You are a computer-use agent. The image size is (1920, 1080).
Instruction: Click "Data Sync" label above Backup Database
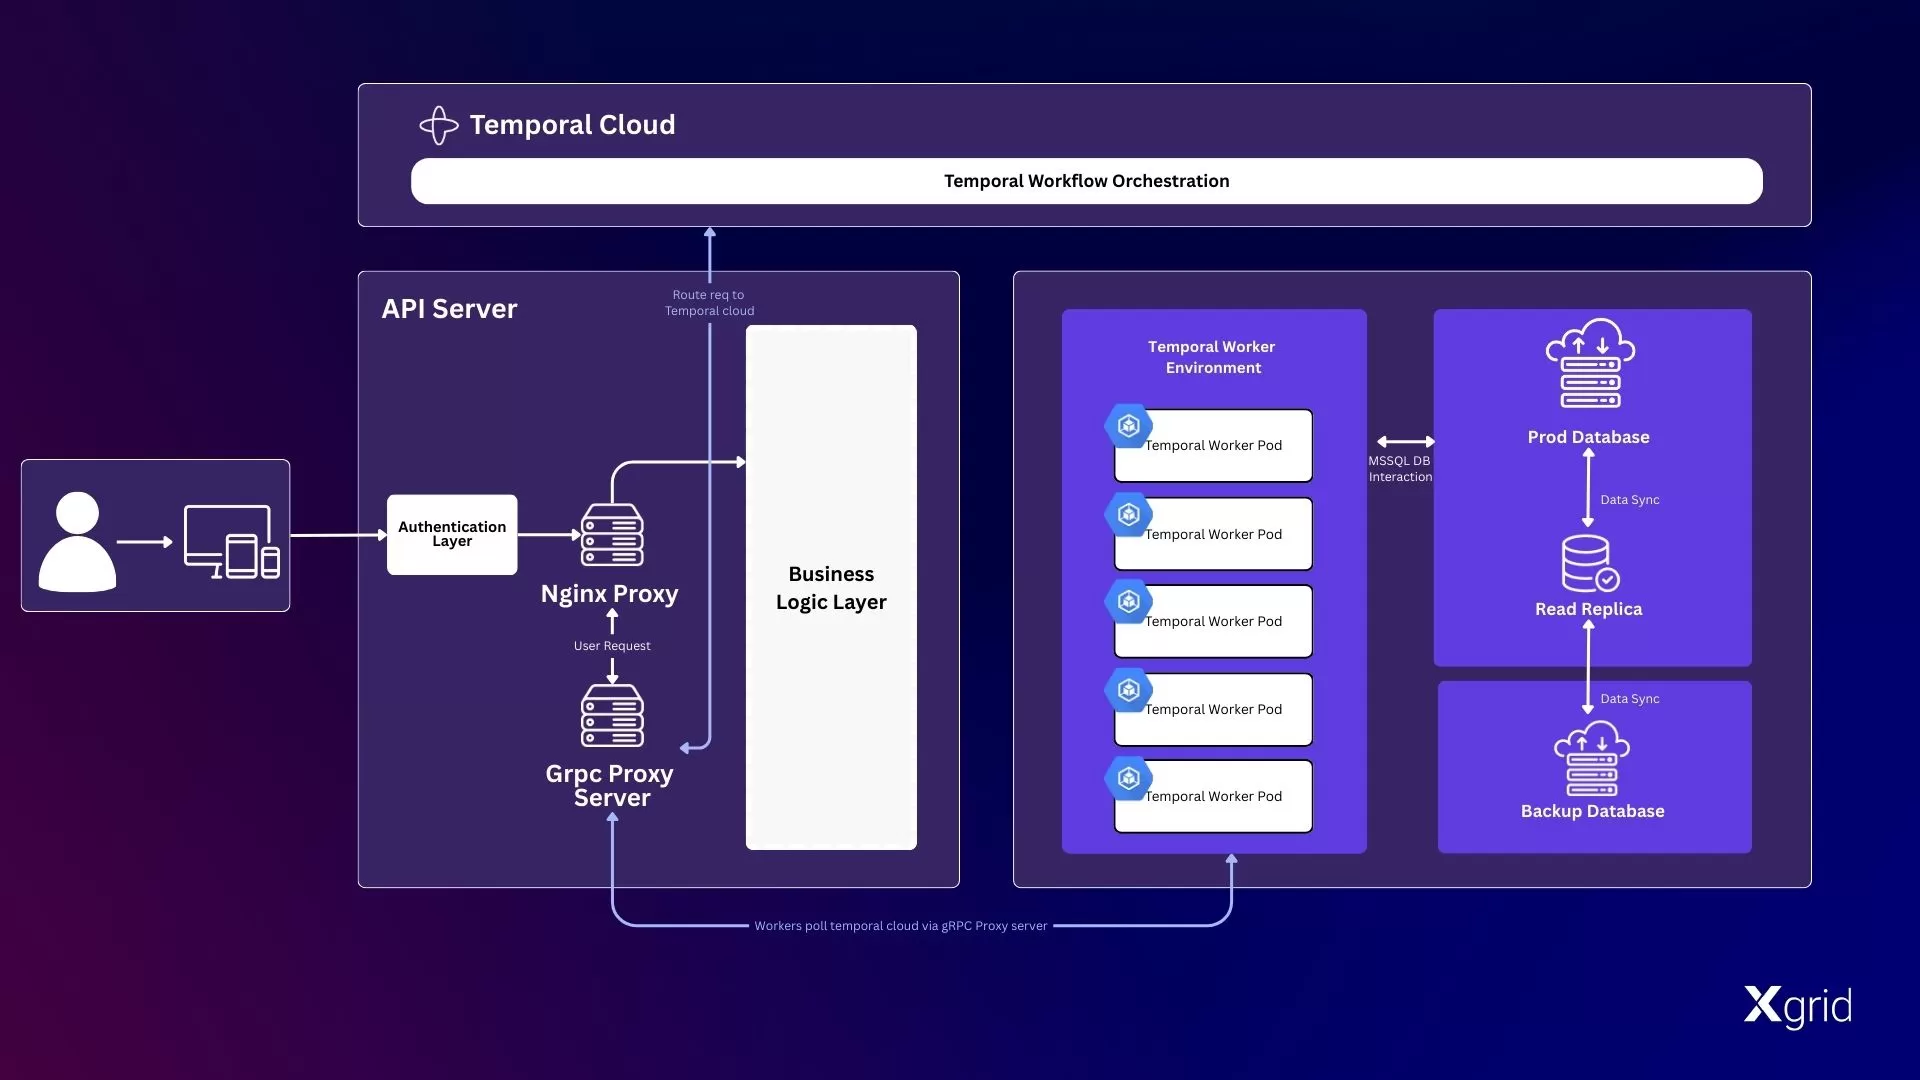coord(1629,699)
